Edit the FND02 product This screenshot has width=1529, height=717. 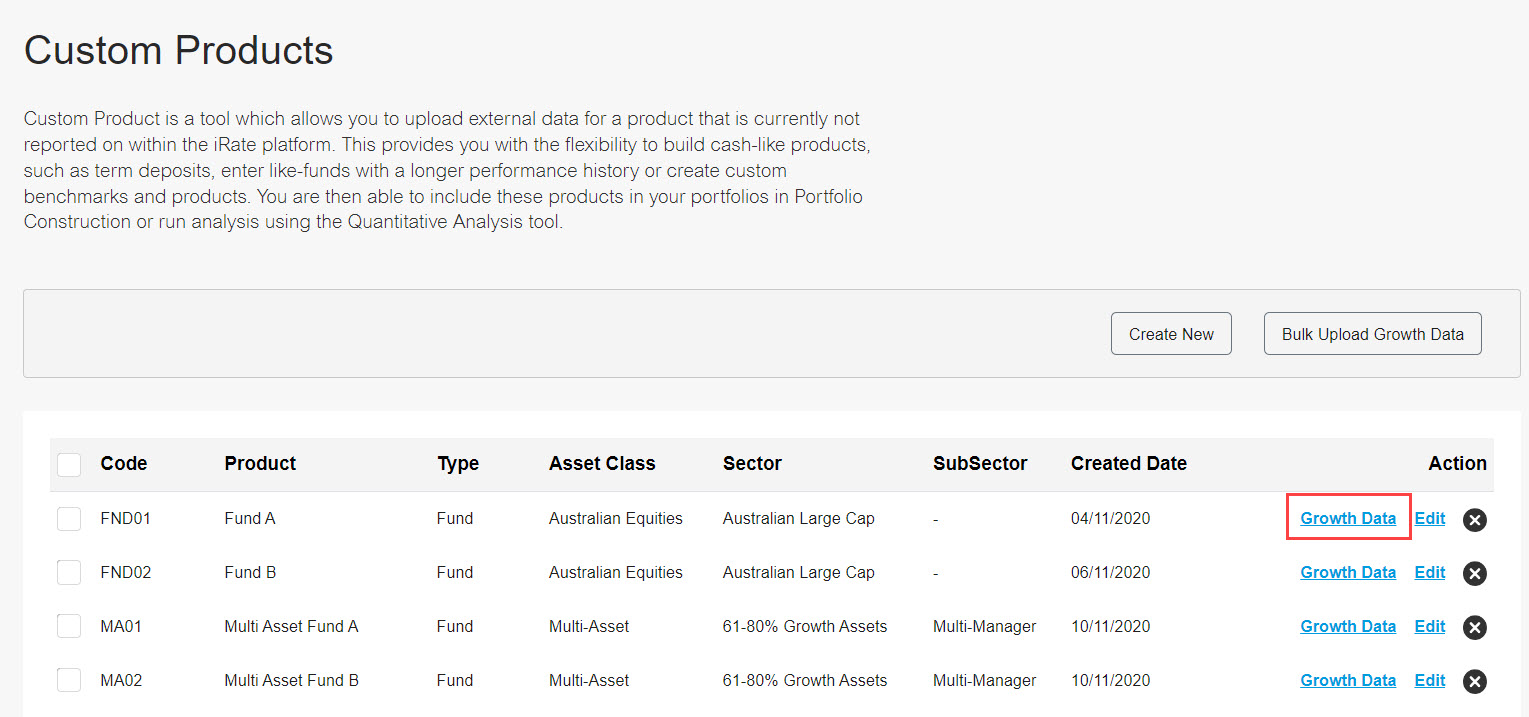(1430, 572)
